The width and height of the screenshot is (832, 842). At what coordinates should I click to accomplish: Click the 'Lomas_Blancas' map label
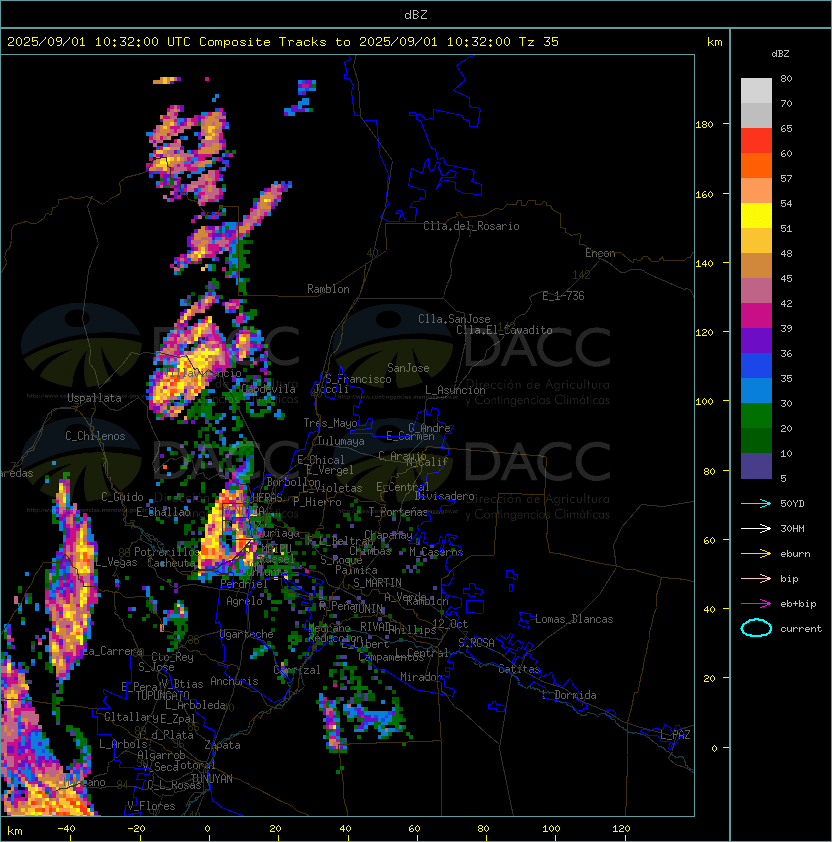[x=574, y=619]
